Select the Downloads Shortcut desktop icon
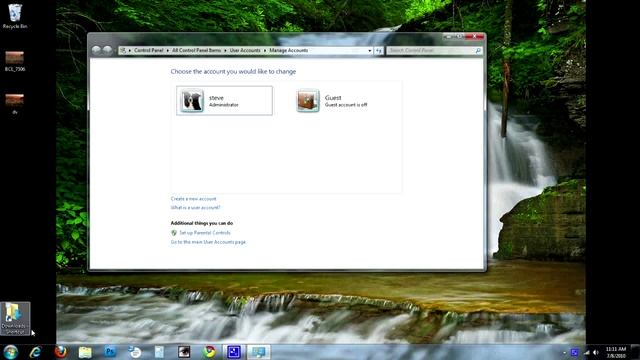 click(x=15, y=319)
